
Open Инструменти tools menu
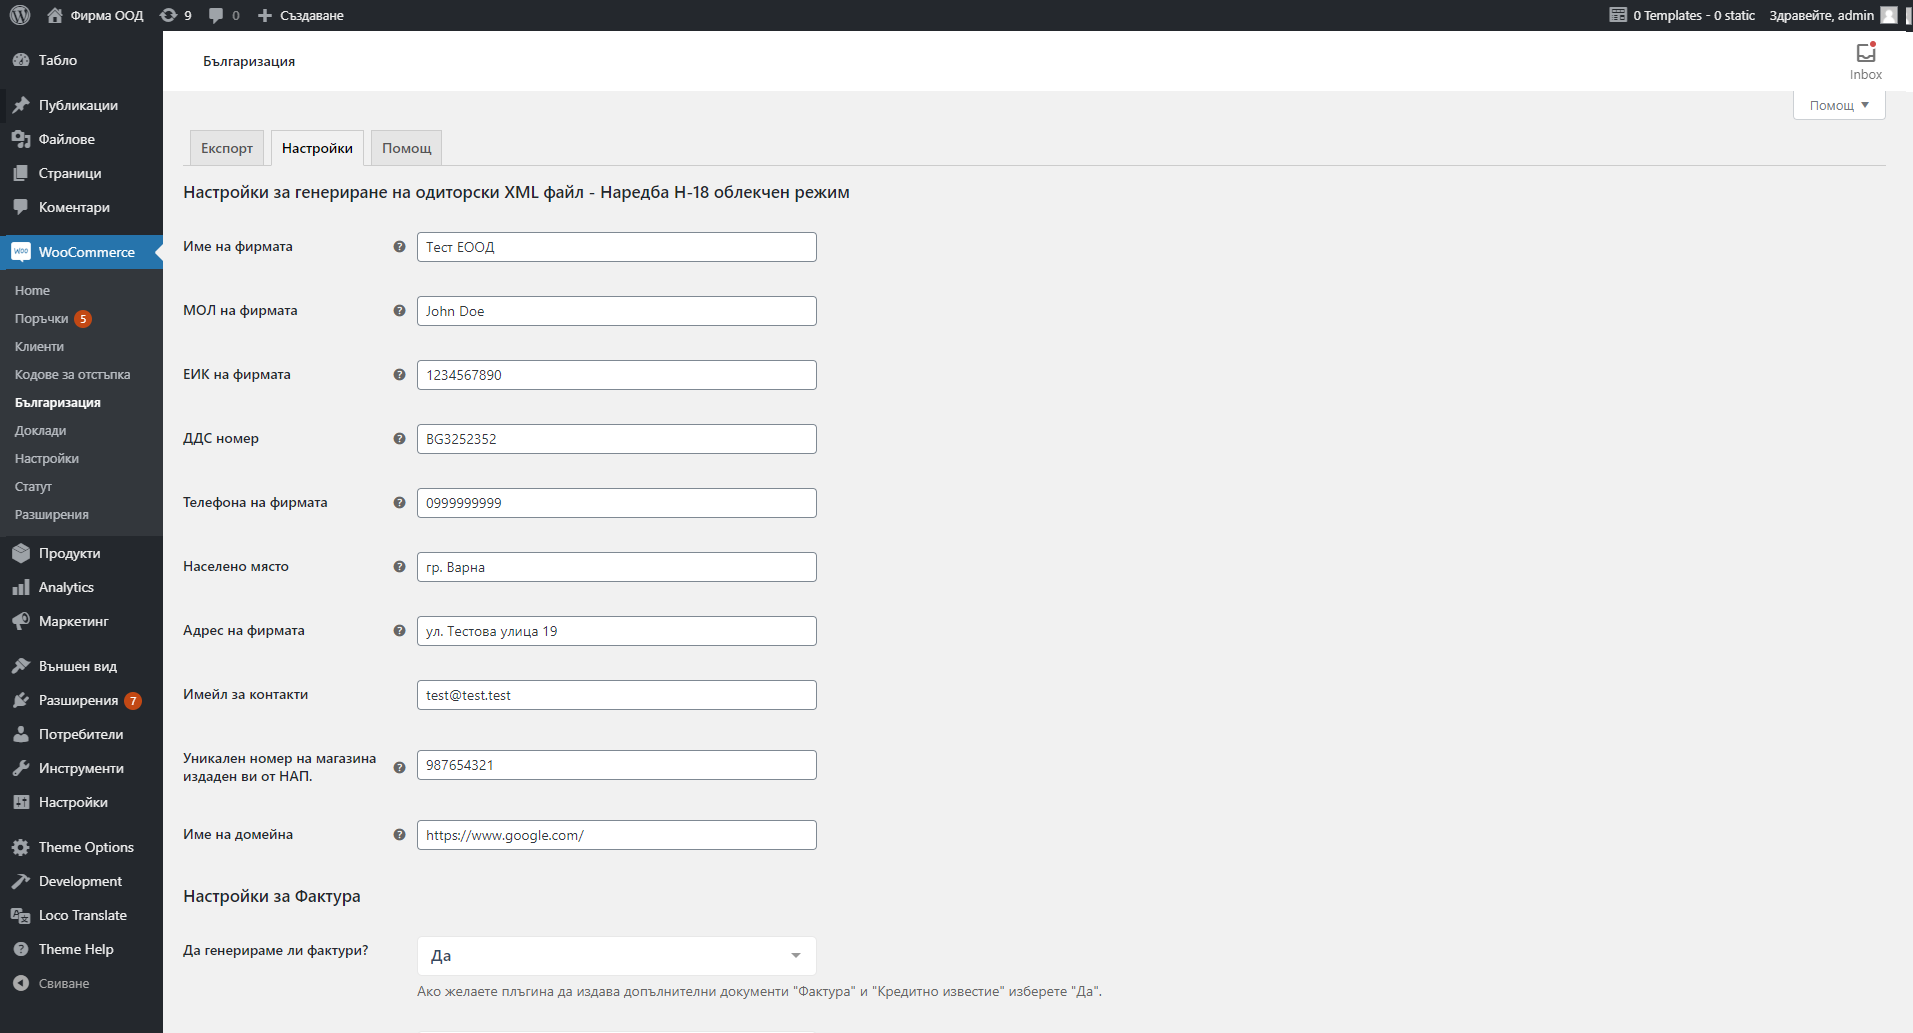81,768
